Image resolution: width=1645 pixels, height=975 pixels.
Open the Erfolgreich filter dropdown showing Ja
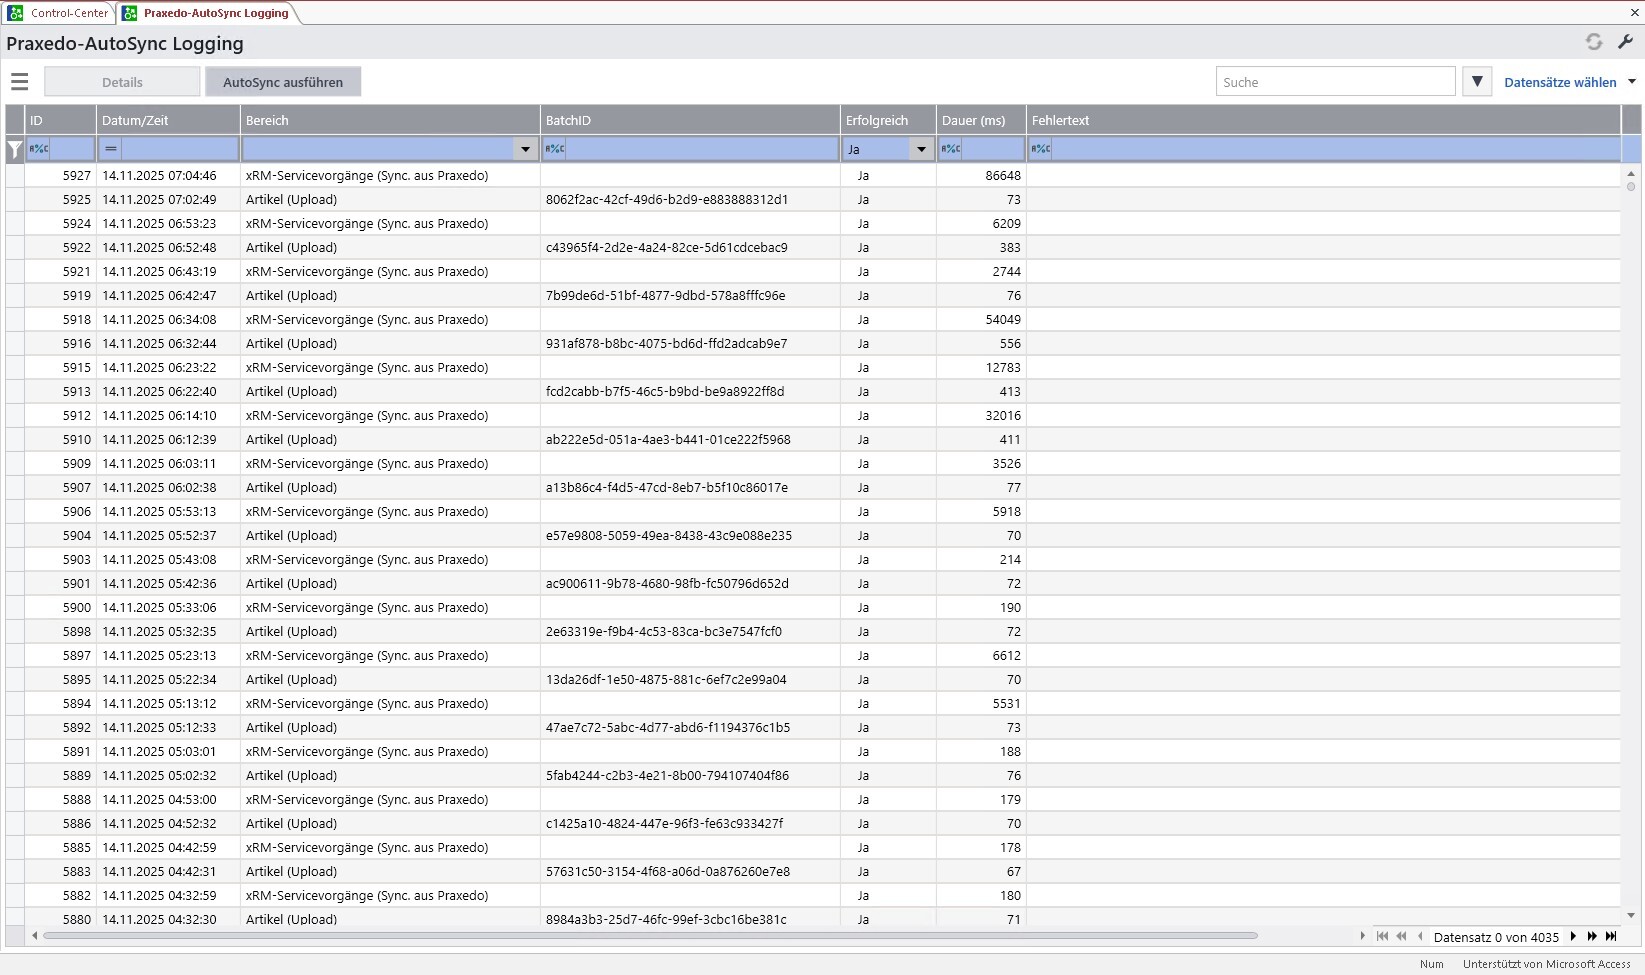(921, 149)
